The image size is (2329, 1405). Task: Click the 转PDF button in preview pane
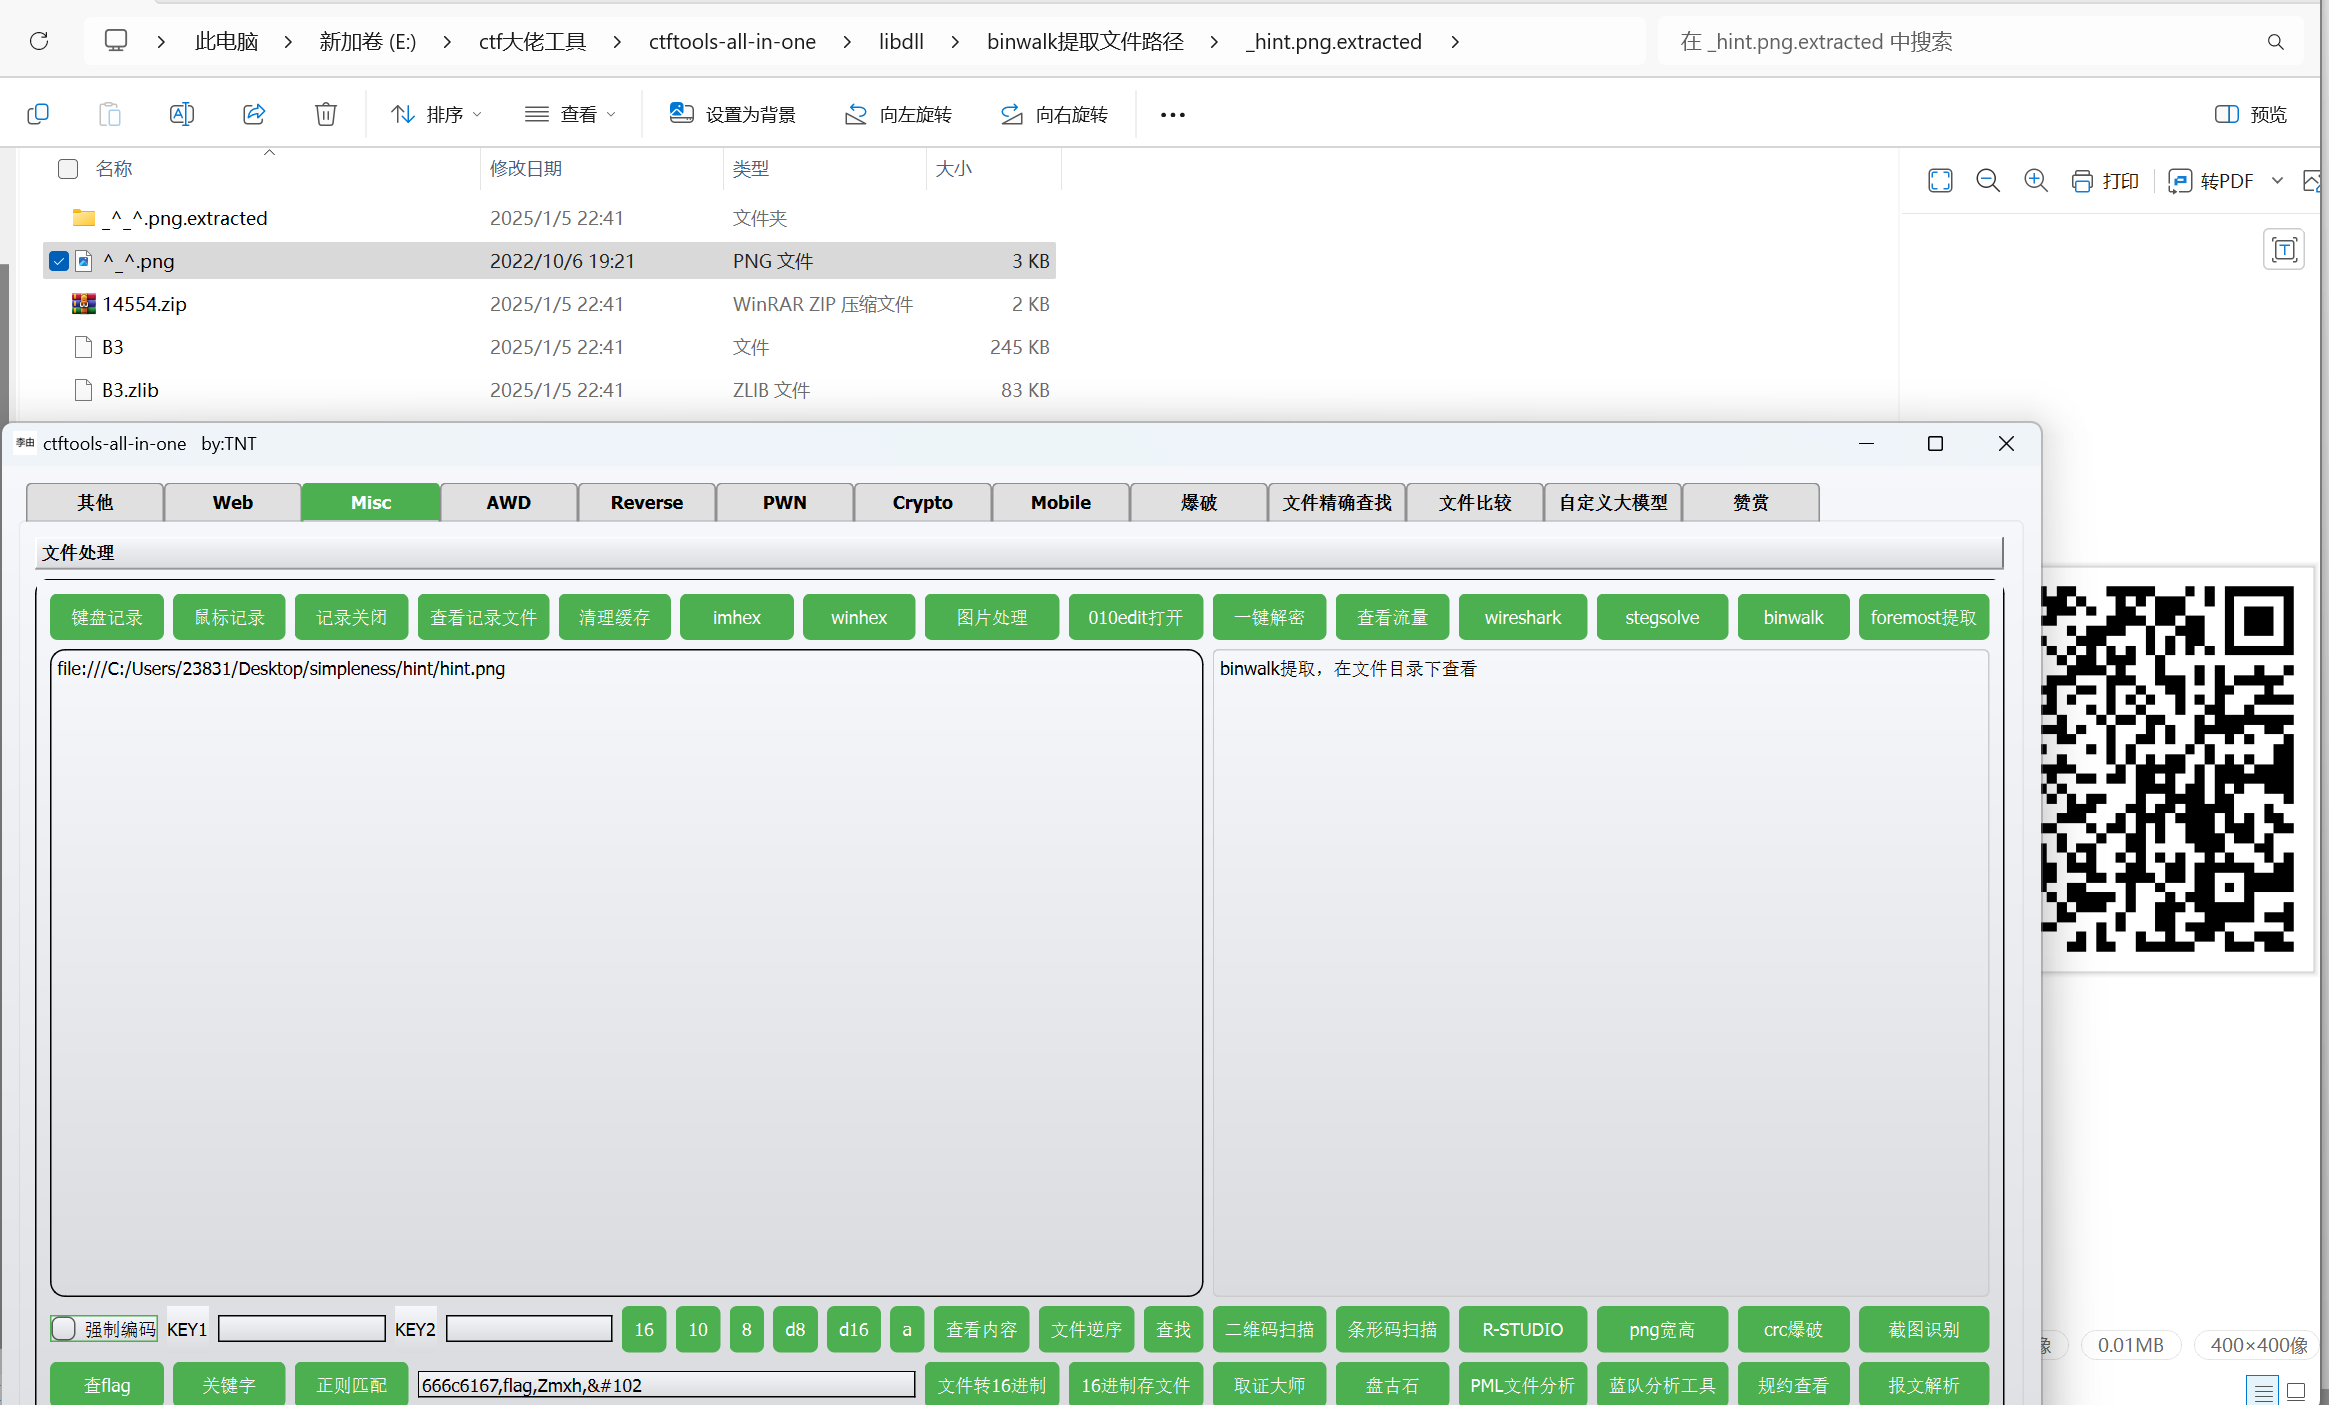tap(2211, 181)
